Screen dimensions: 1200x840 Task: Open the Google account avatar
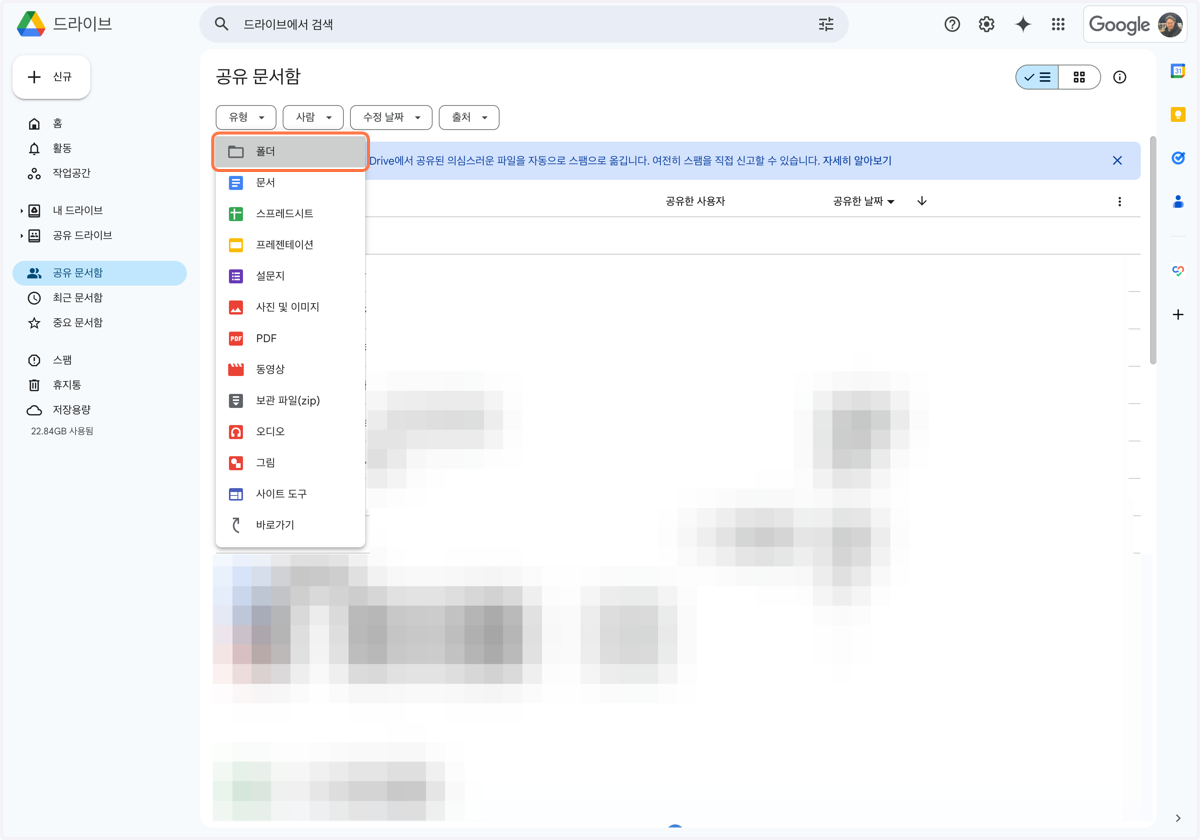click(1170, 24)
